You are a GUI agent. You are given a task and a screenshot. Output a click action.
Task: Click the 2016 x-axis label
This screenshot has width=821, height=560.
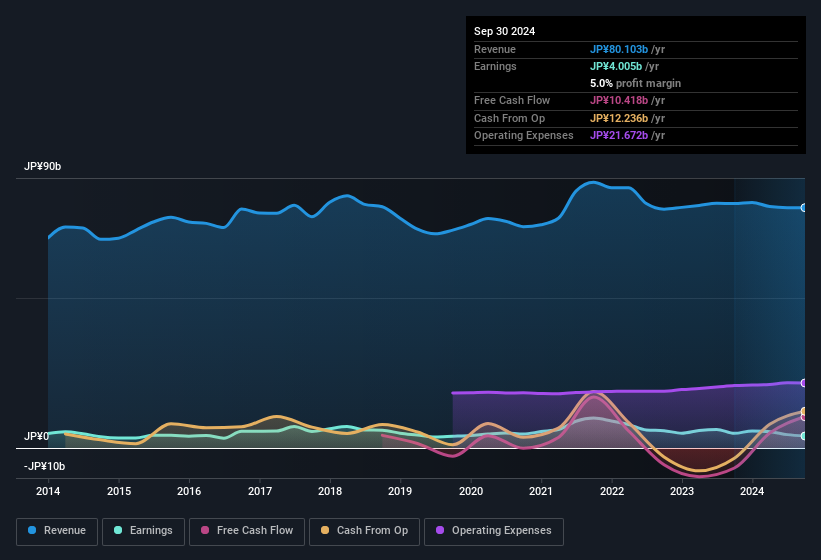point(189,491)
